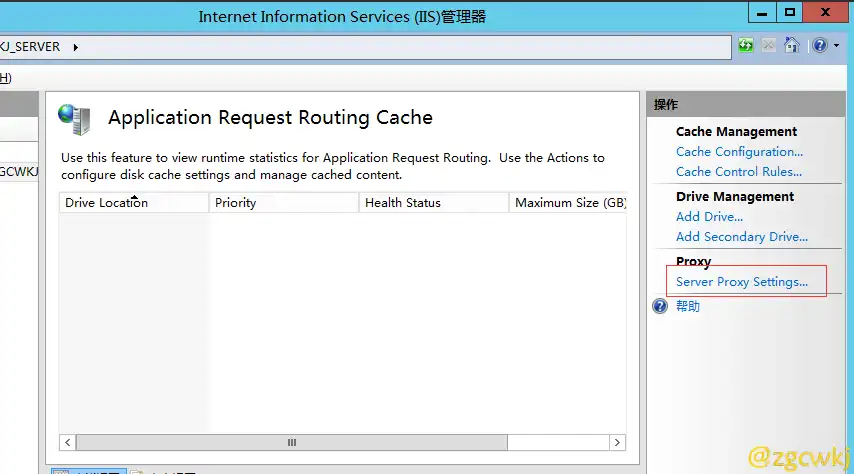Click the Drive Management section heading
Viewport: 854px width, 474px height.
pyautogui.click(x=735, y=197)
